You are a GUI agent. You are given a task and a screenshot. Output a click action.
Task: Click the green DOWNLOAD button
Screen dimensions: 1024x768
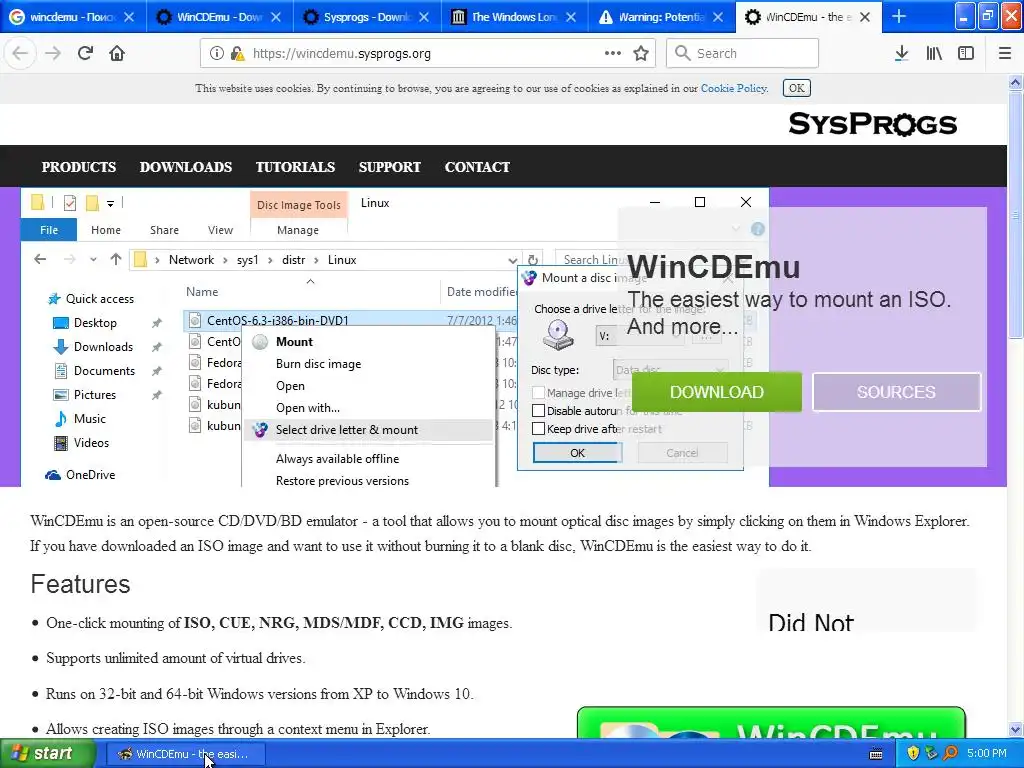pos(717,392)
